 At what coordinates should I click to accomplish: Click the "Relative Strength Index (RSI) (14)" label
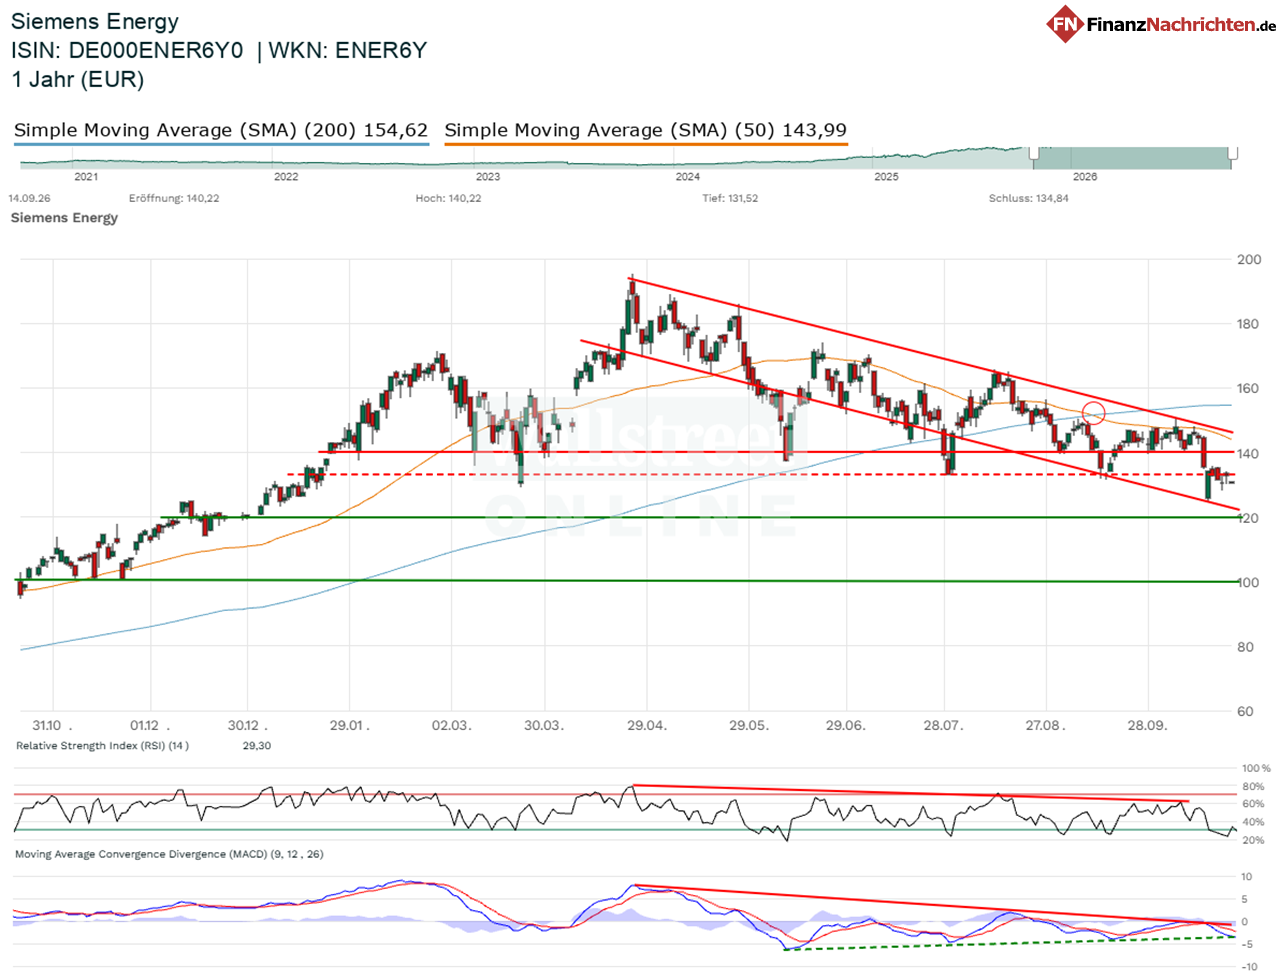point(102,746)
